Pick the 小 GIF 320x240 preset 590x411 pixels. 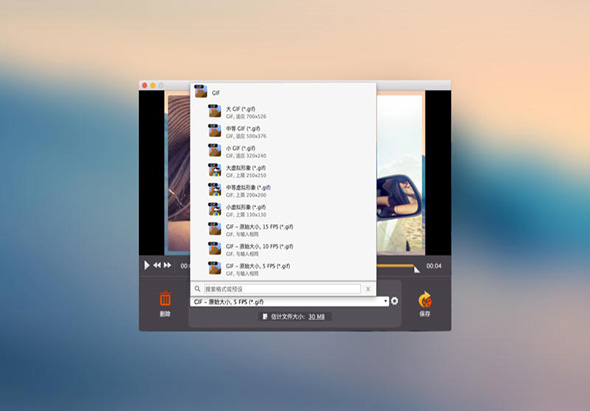tap(283, 151)
